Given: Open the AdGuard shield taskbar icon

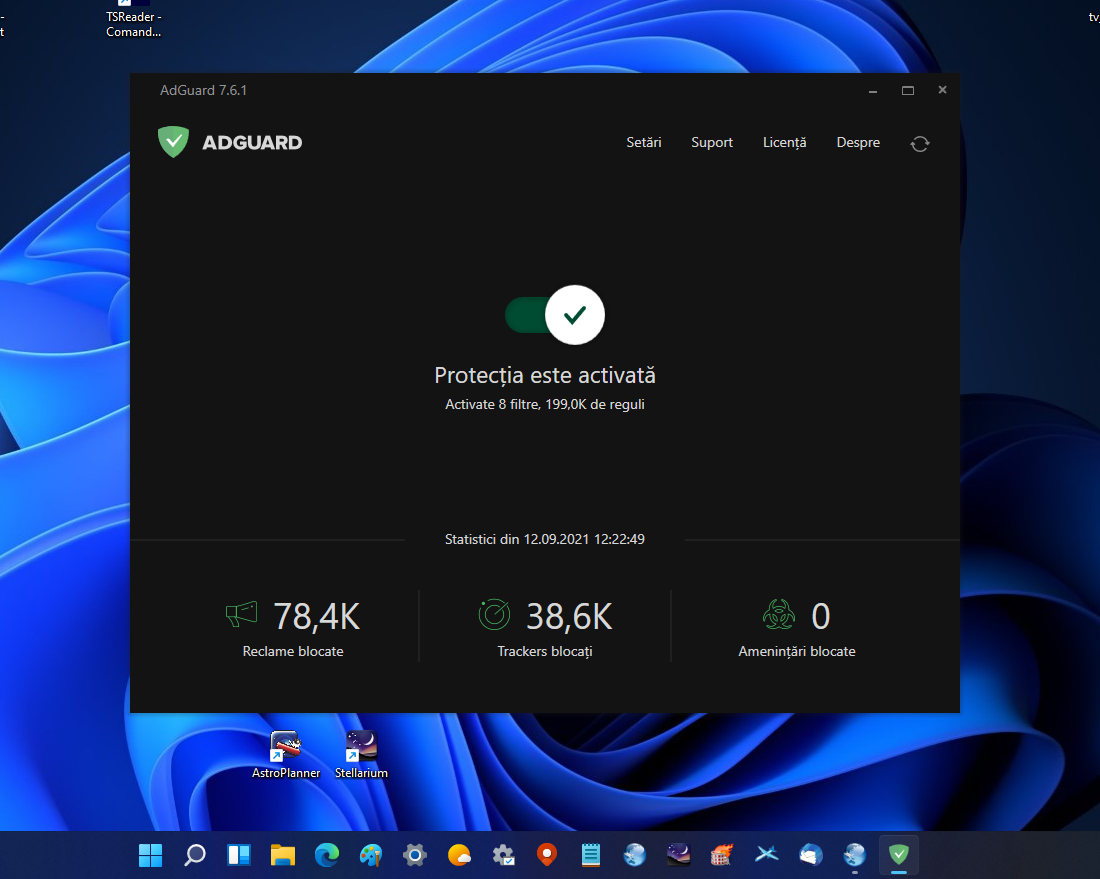Looking at the screenshot, I should pos(899,854).
